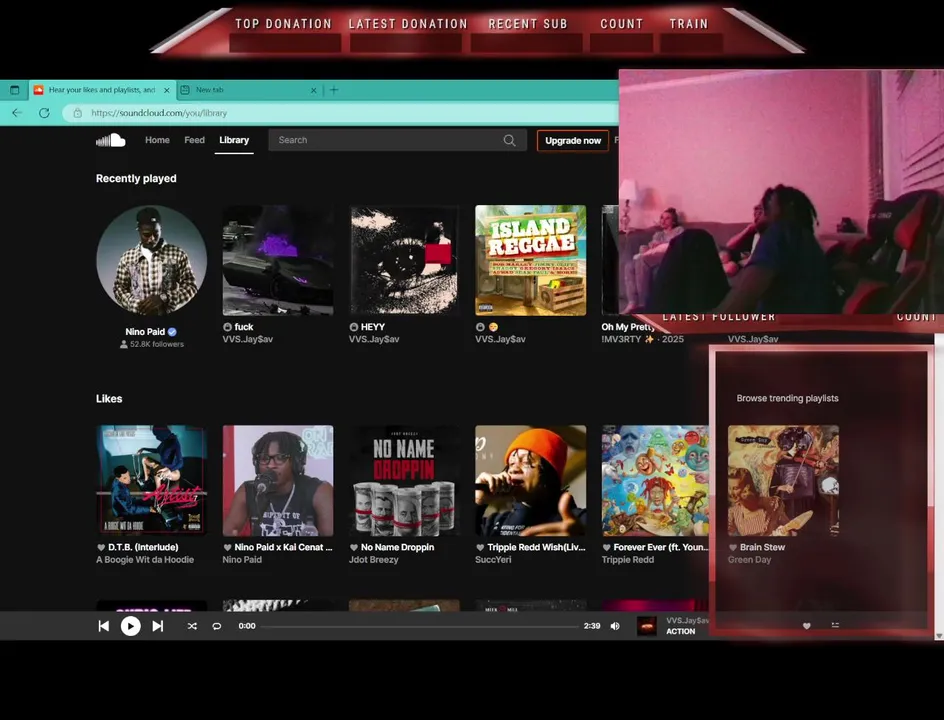Click the Likes section heading
The image size is (944, 720).
click(109, 399)
